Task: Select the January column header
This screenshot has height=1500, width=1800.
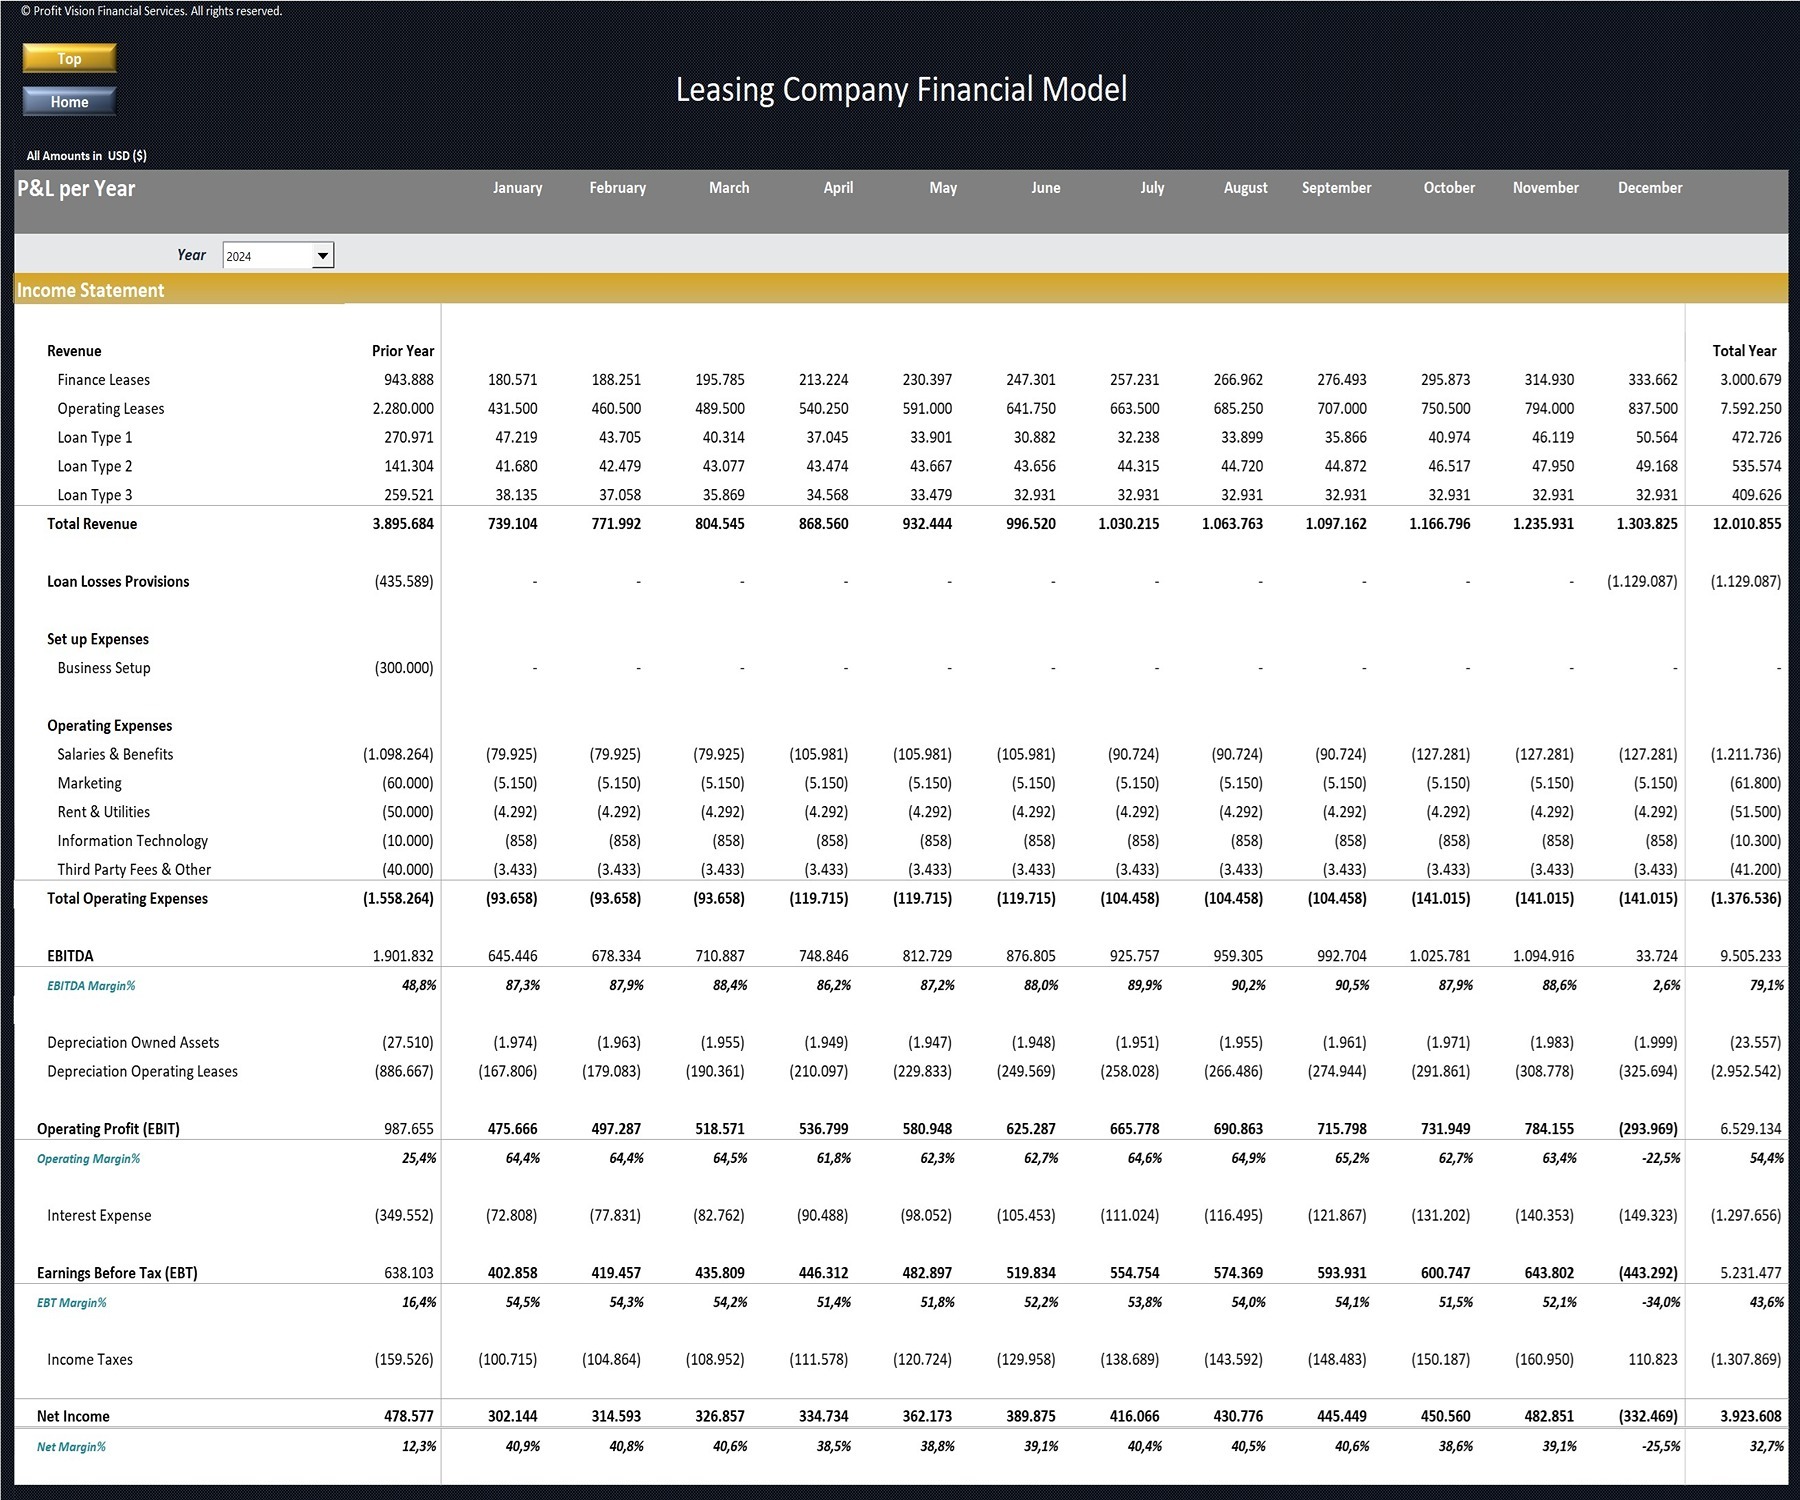Action: [x=517, y=188]
